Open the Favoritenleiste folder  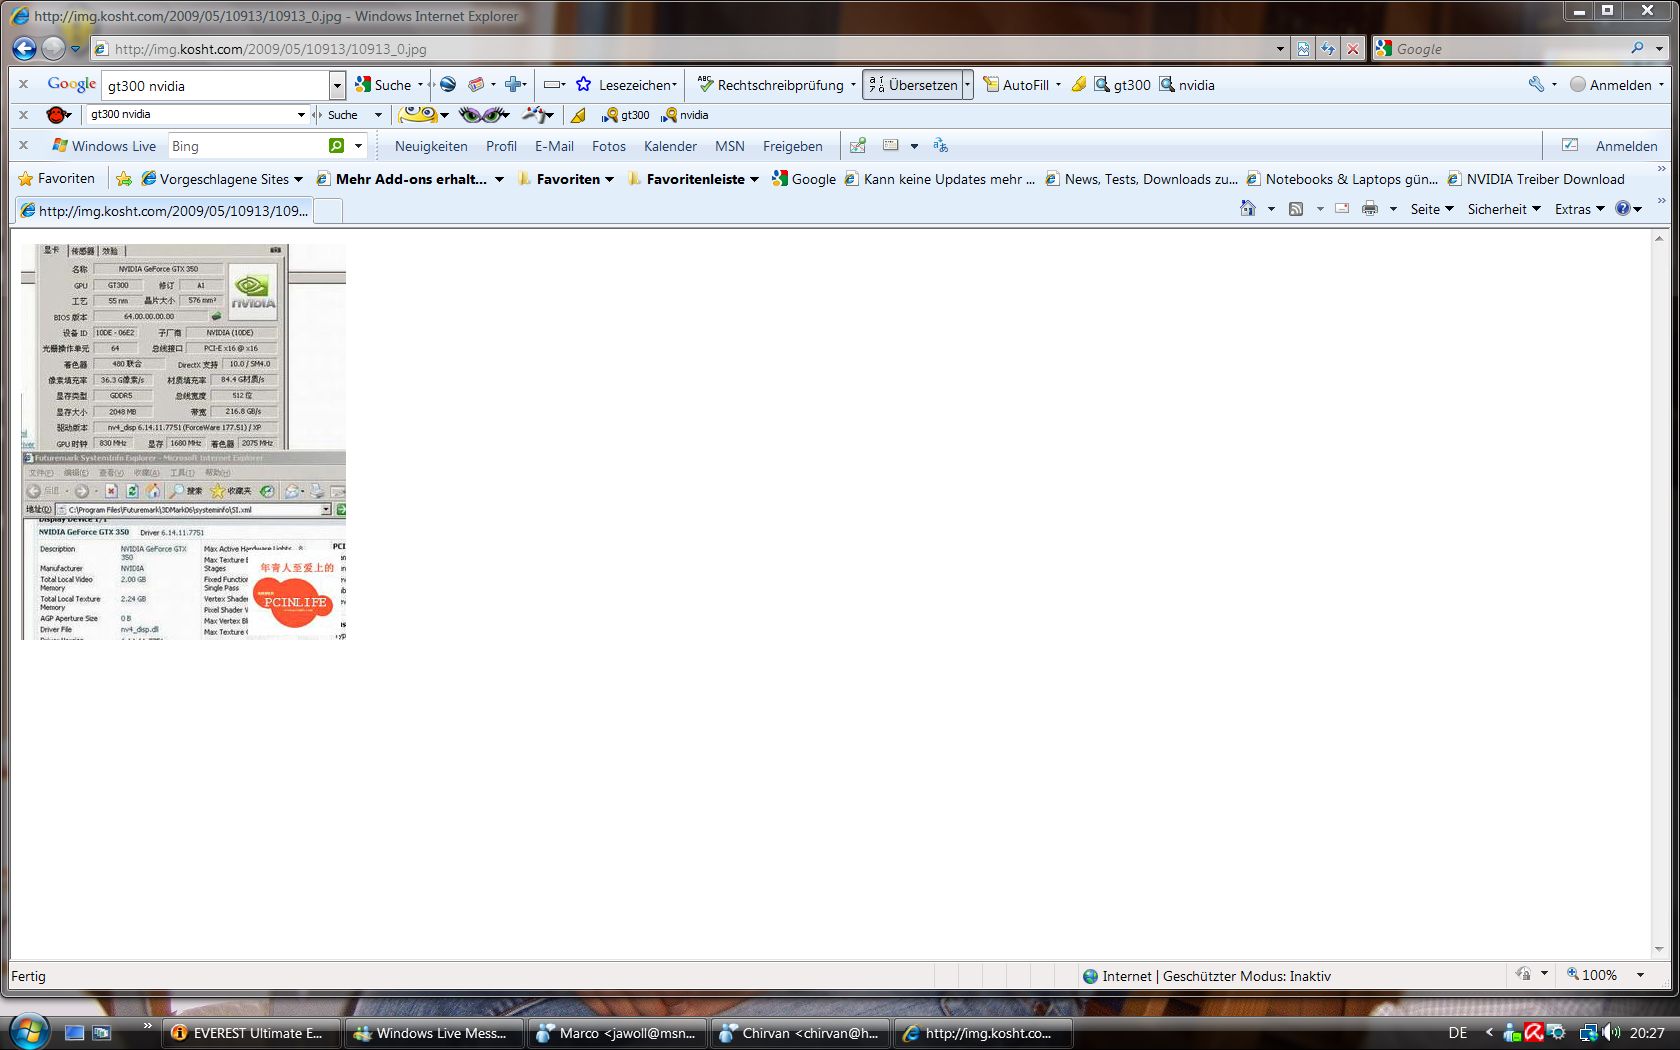[x=693, y=179]
